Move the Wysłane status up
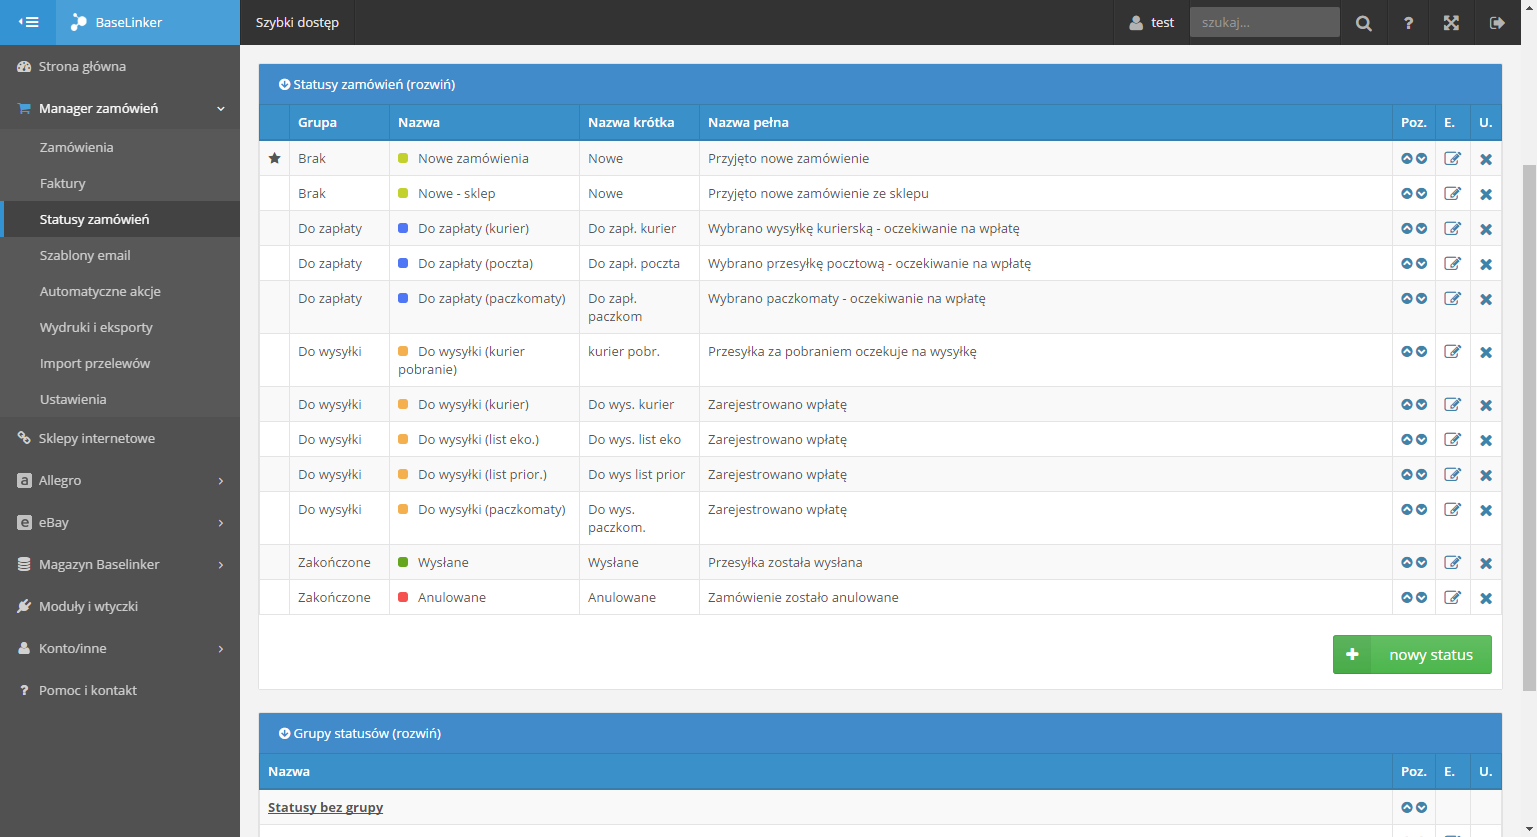 1407,562
